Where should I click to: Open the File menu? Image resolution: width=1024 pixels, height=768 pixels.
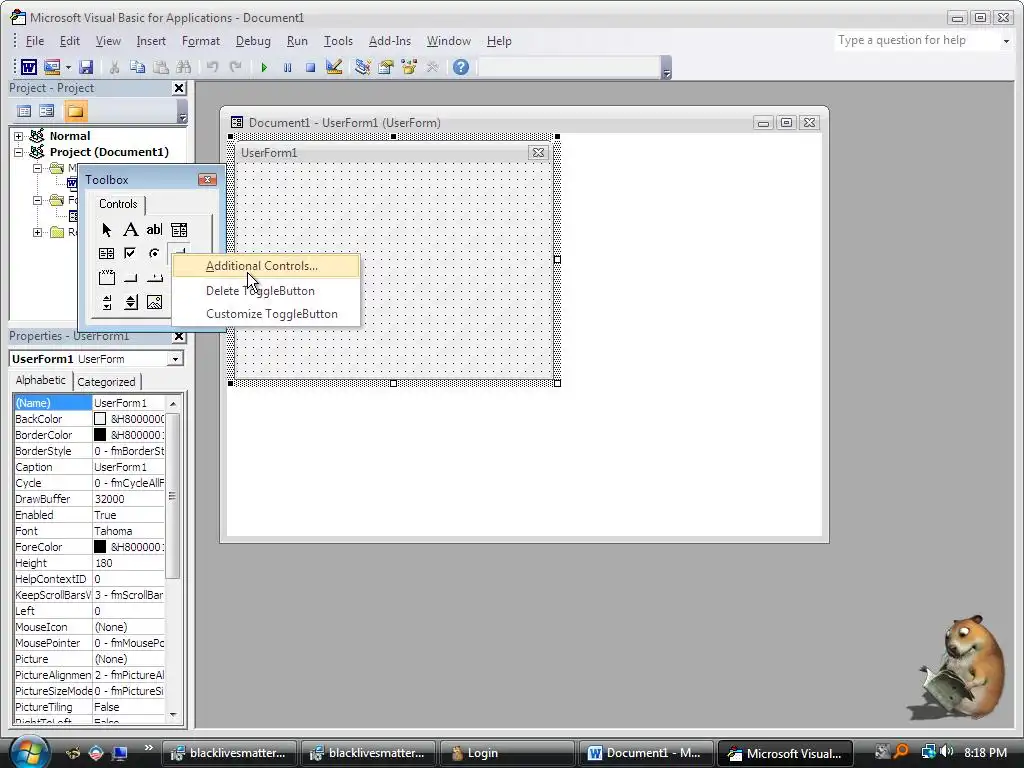click(35, 41)
